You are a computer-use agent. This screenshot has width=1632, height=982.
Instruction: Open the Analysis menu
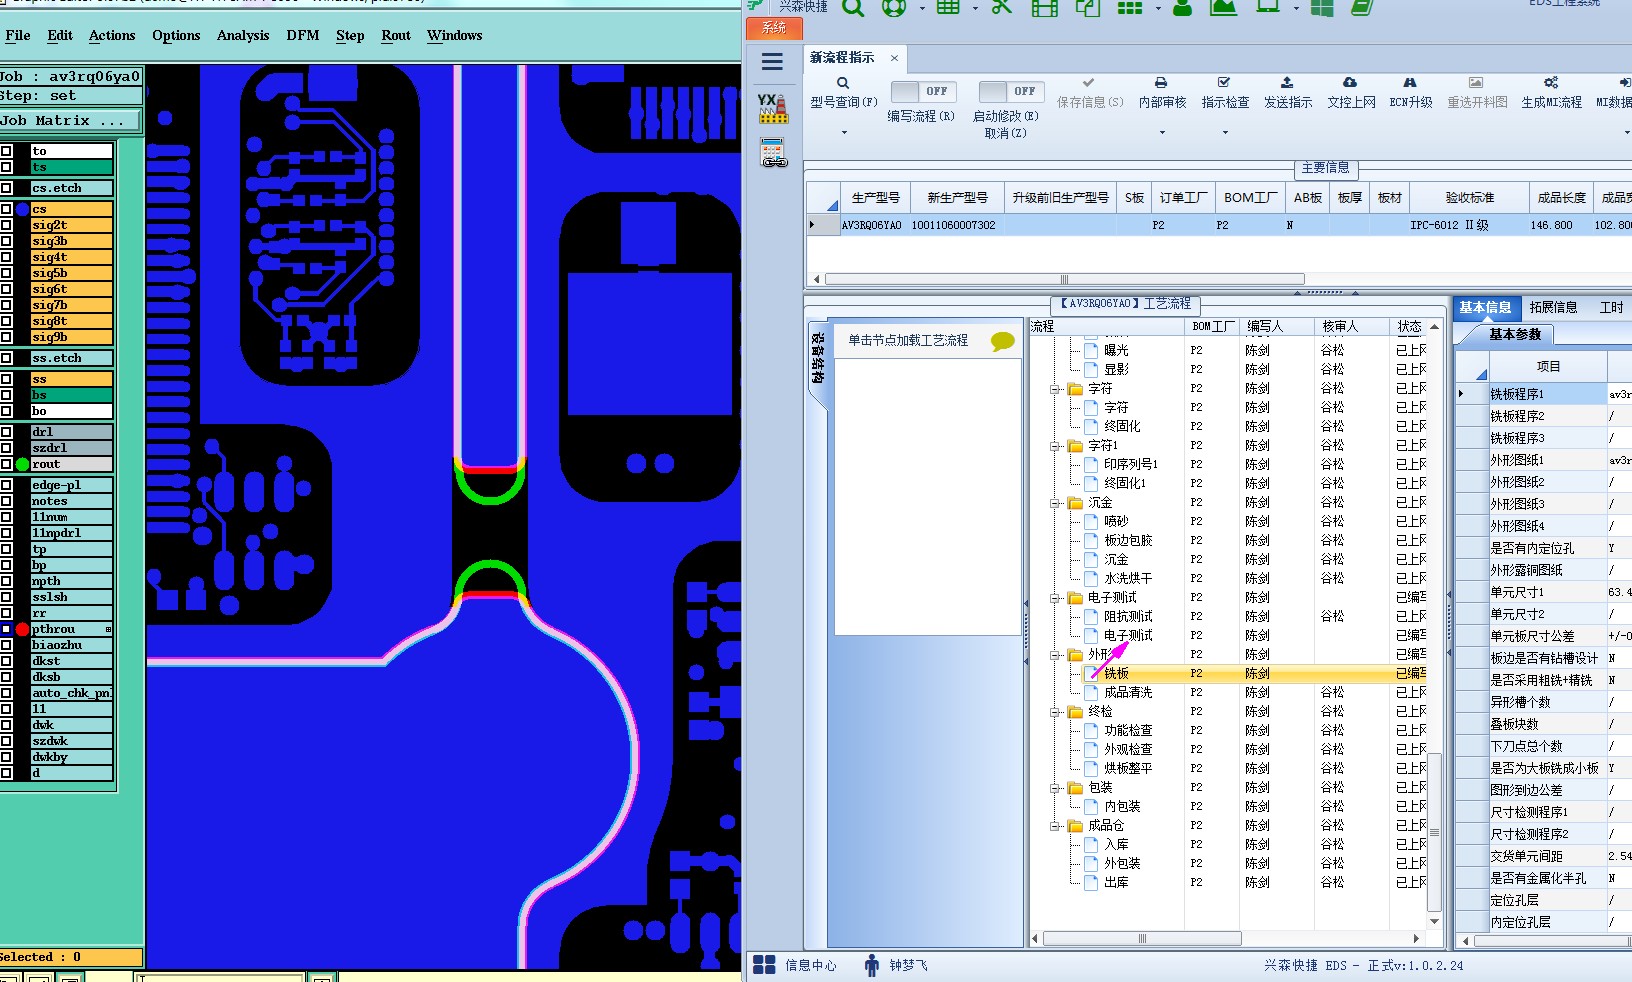pos(243,35)
